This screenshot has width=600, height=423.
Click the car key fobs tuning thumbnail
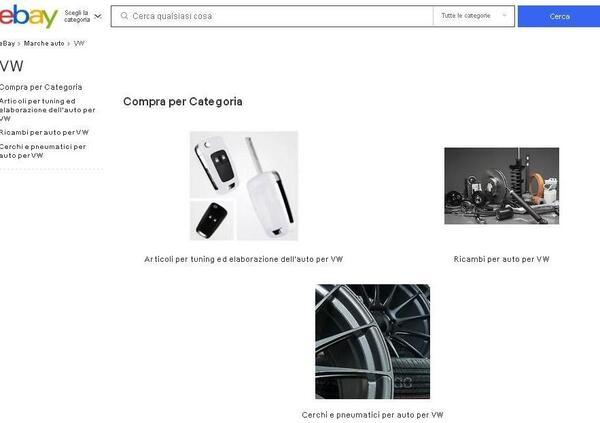244,186
